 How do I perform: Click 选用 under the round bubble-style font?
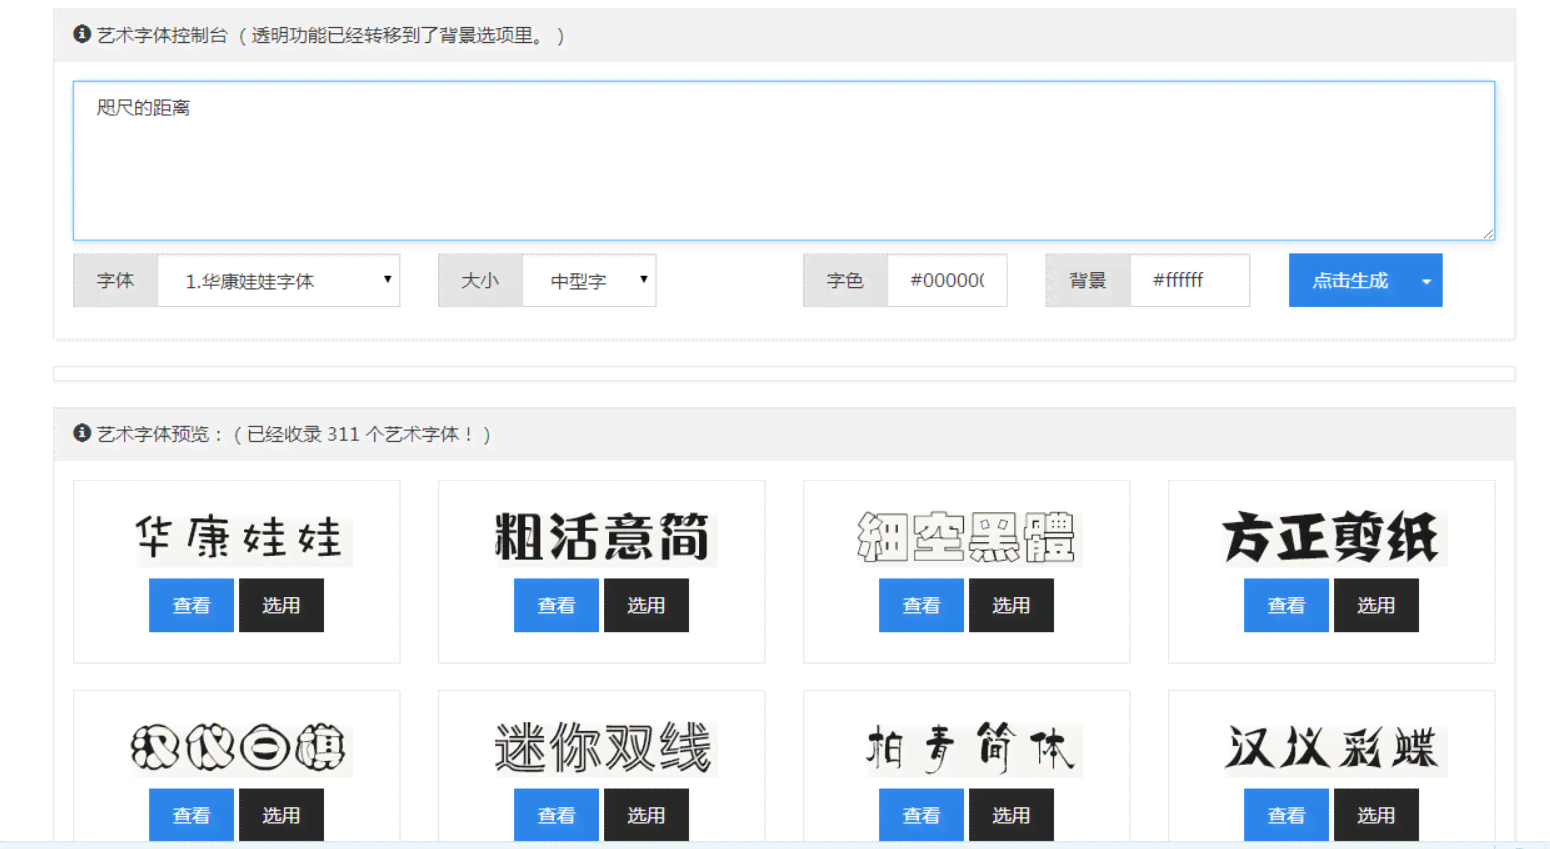[x=281, y=815]
